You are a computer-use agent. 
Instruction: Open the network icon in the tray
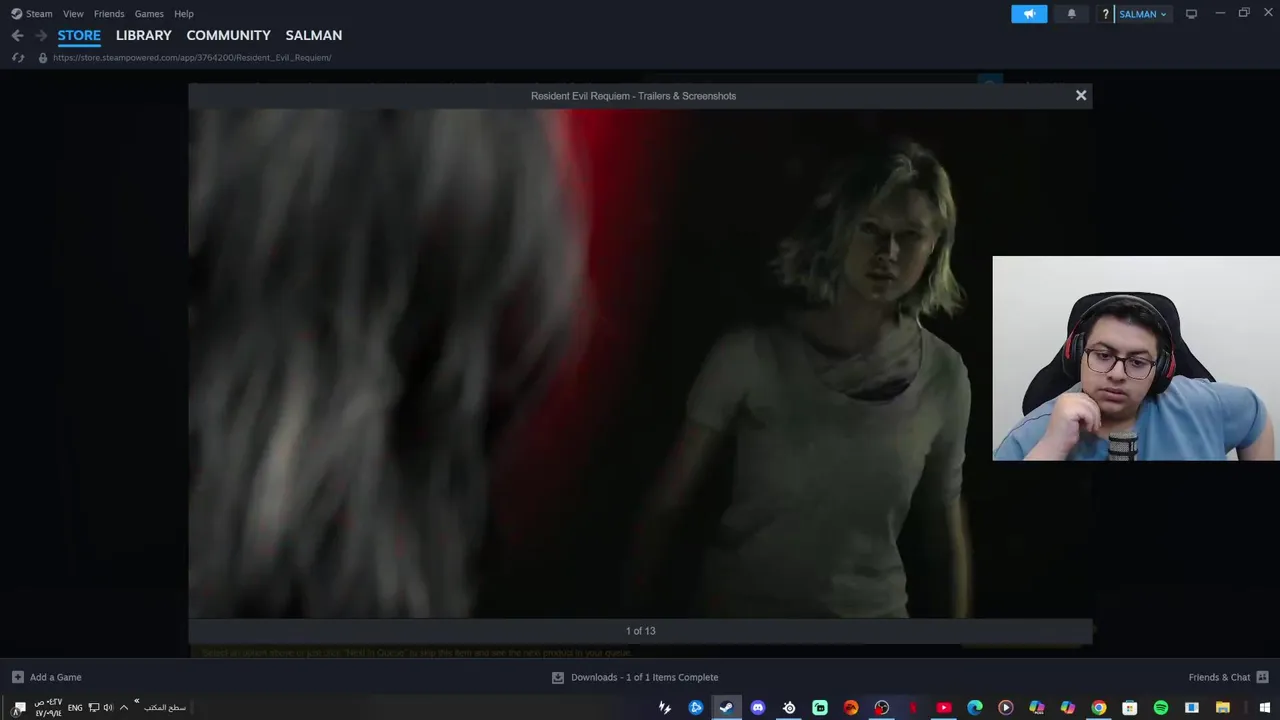[94, 708]
